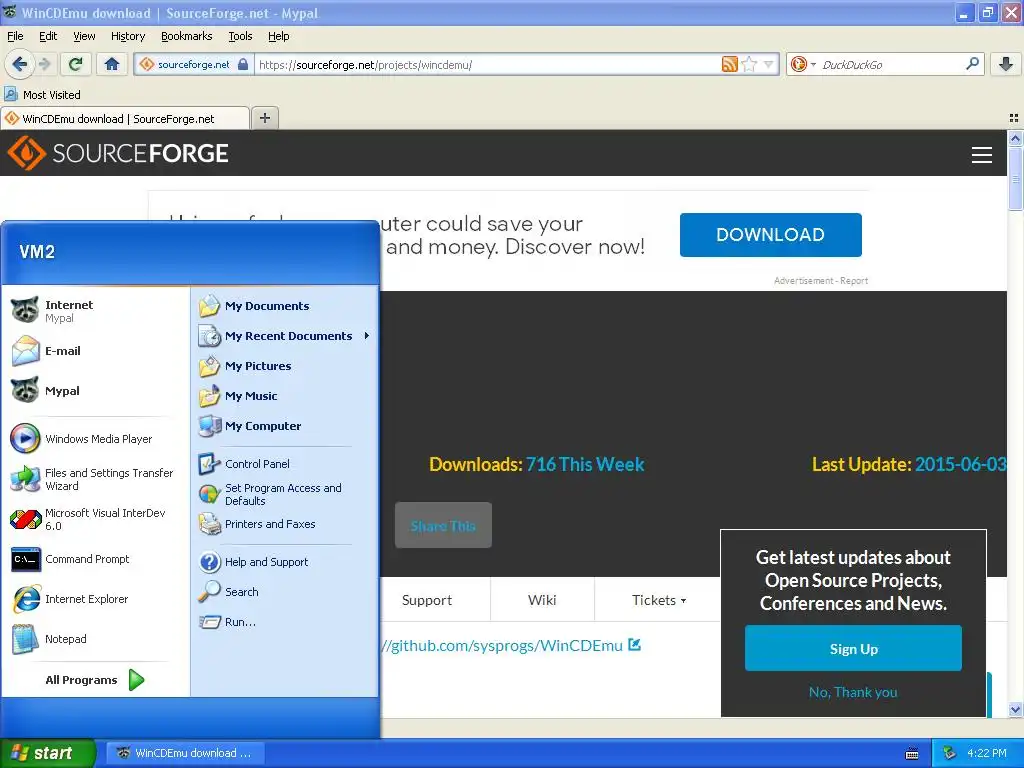1024x768 pixels.
Task: Open the Help menu
Action: click(x=279, y=36)
